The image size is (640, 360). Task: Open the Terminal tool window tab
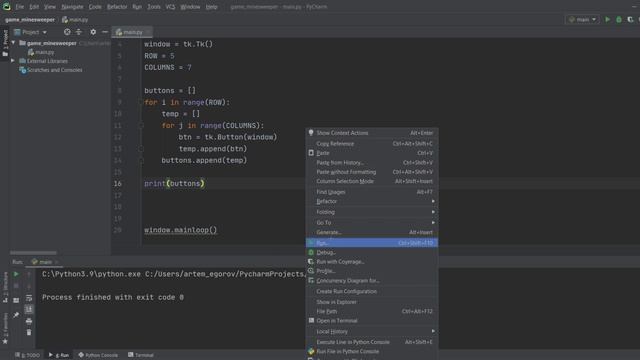pos(141,355)
